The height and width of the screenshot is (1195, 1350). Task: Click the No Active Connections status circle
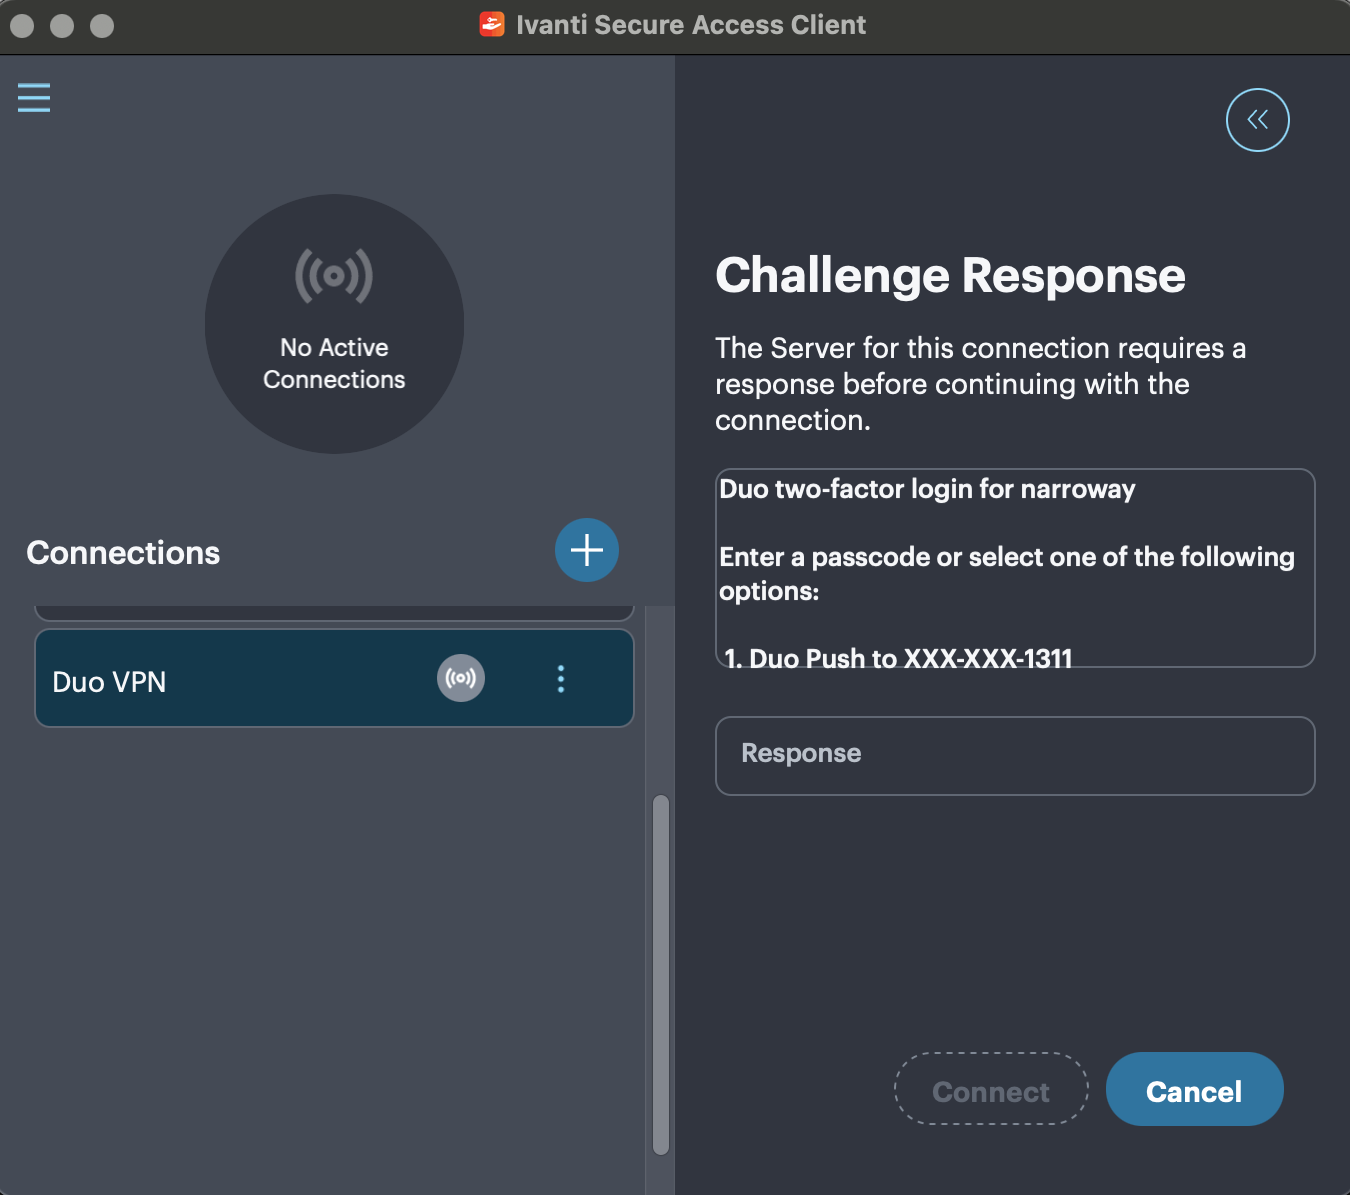point(334,324)
